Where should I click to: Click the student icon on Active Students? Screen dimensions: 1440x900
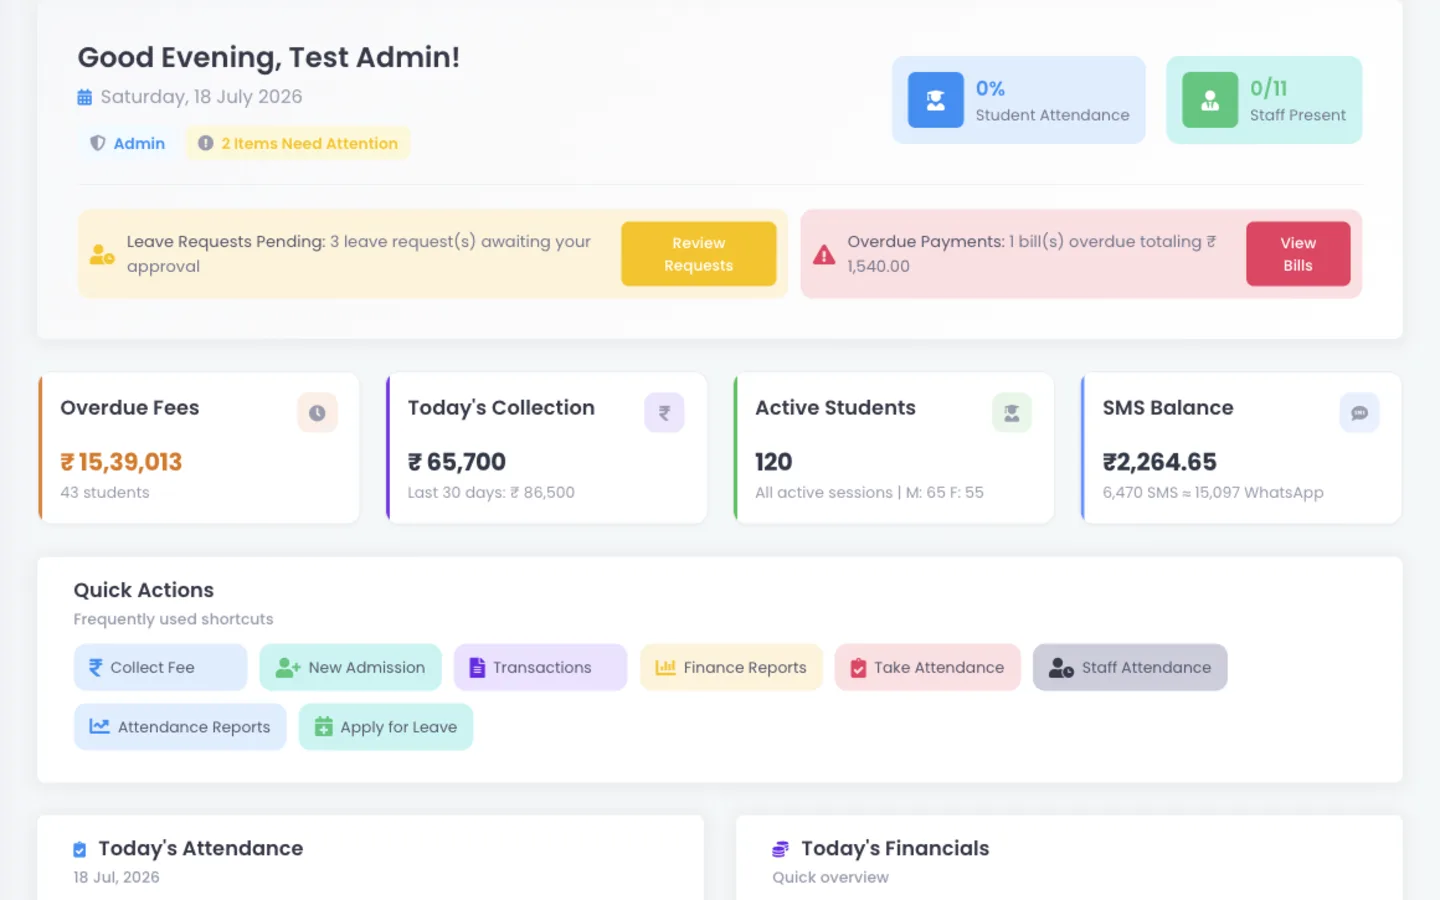pos(1012,412)
